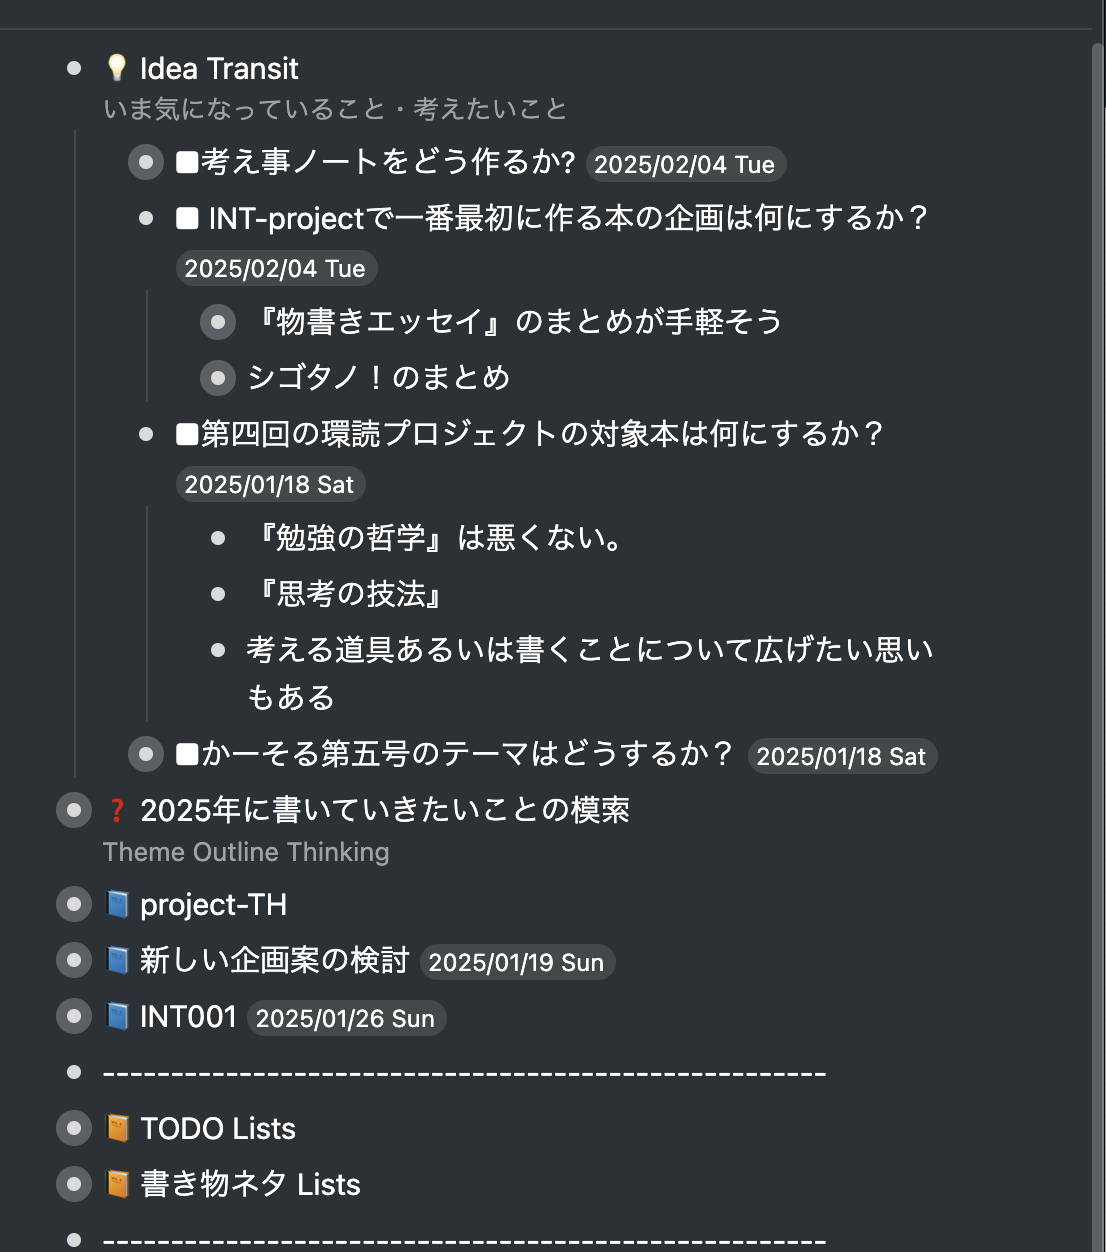The width and height of the screenshot is (1106, 1252).
Task: Select the item 『勉強の哲学』は悪くない。
Action: coord(438,537)
